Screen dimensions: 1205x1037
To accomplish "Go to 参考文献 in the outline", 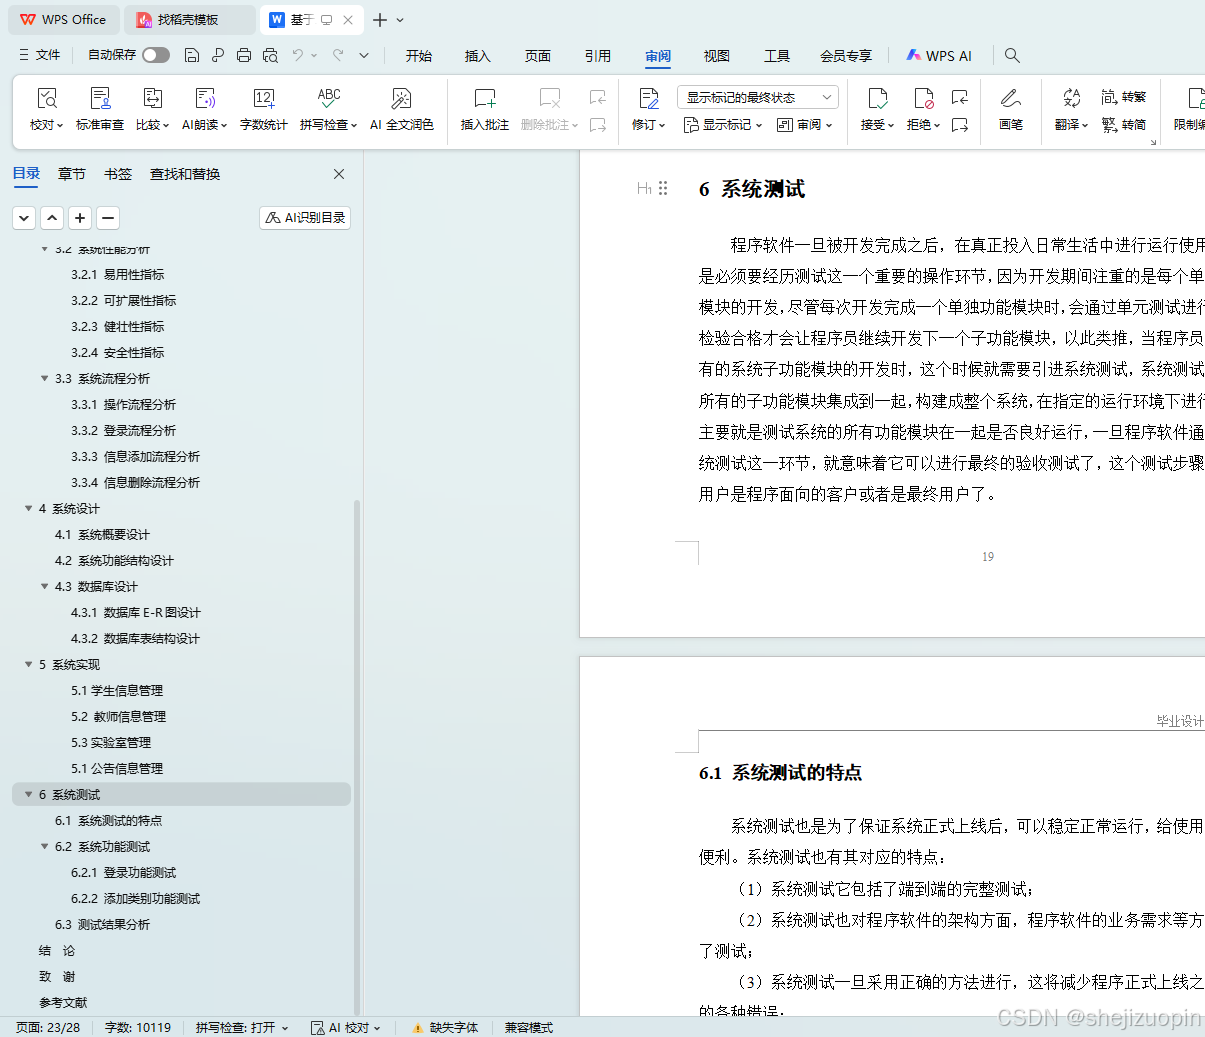I will [x=63, y=1002].
